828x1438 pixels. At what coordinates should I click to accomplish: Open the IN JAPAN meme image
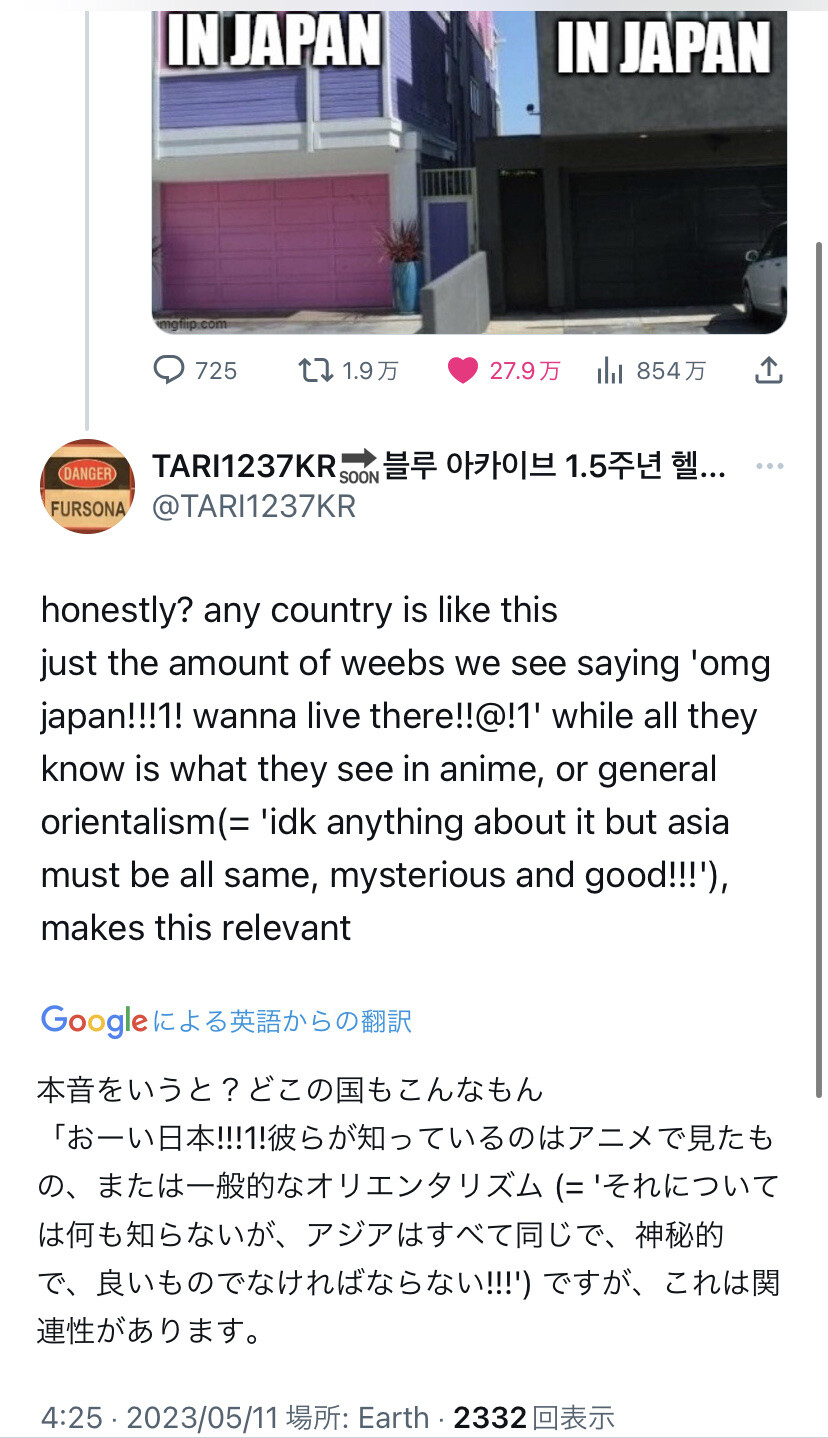(469, 172)
